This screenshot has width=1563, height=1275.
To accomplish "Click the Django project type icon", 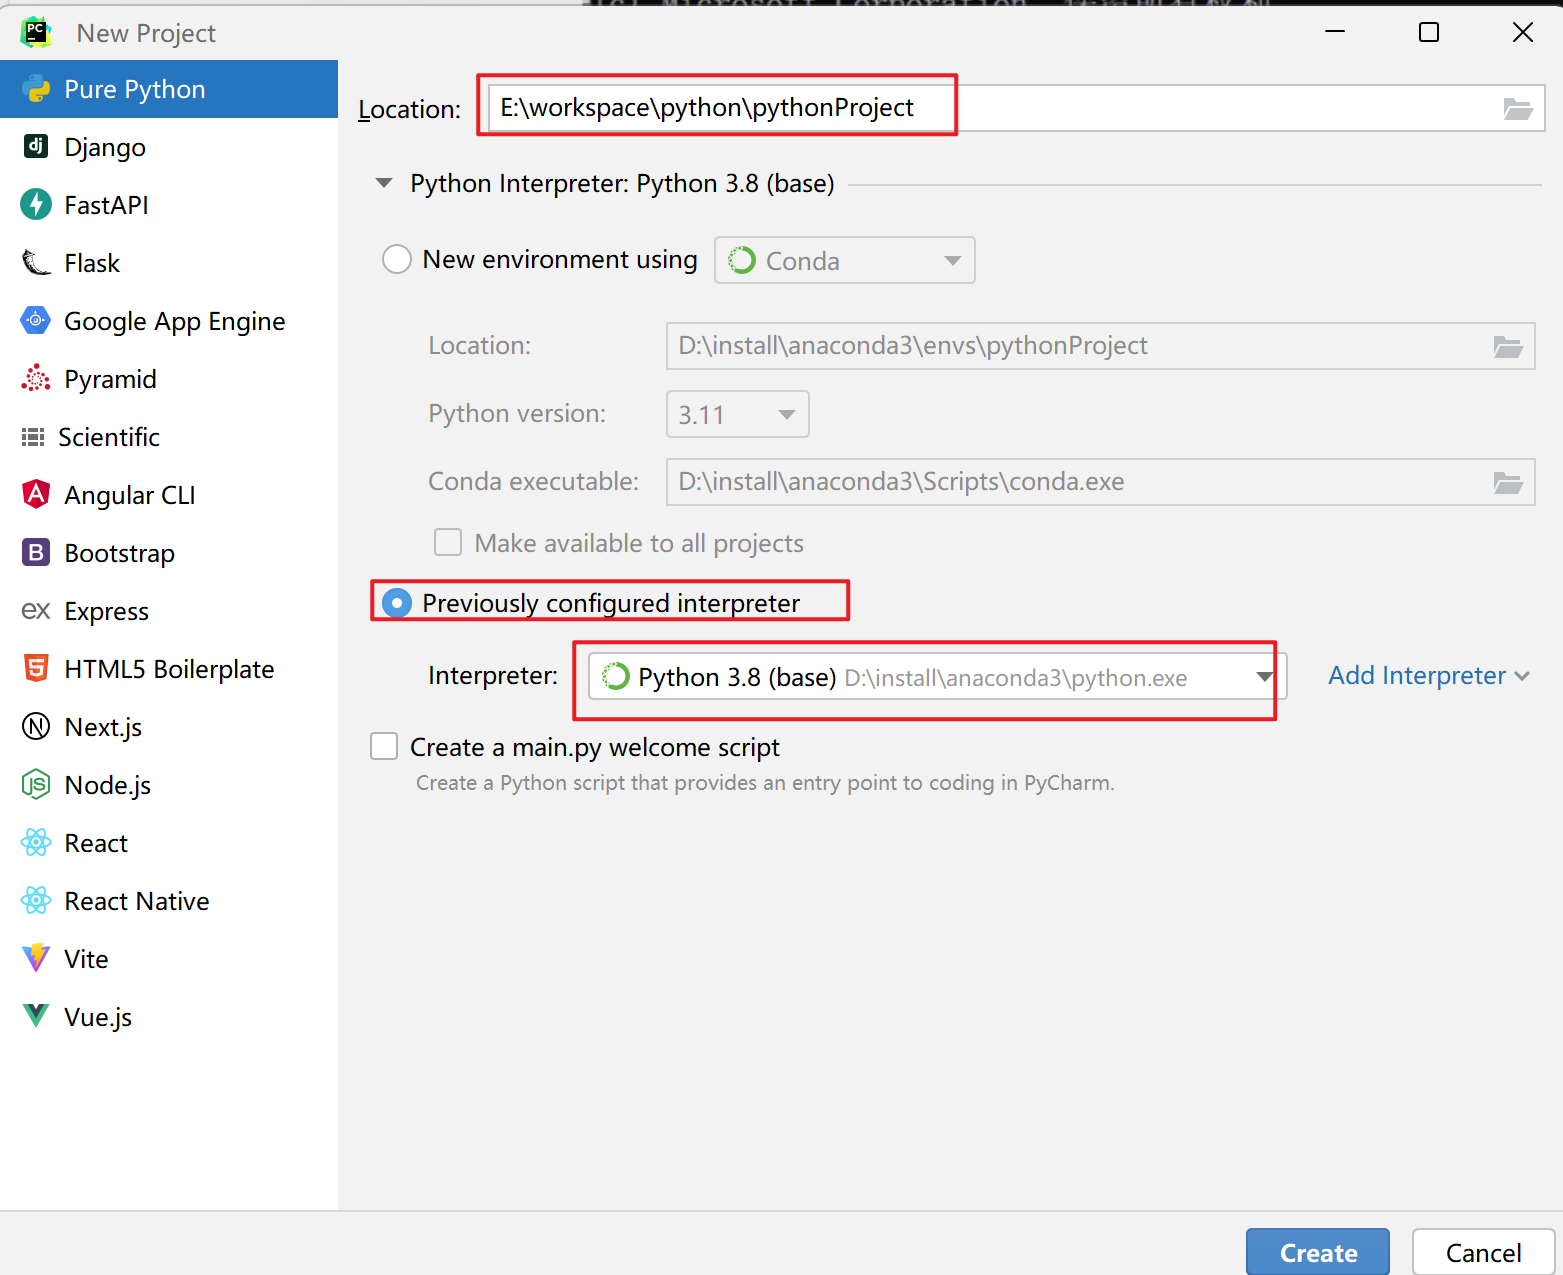I will 36,147.
